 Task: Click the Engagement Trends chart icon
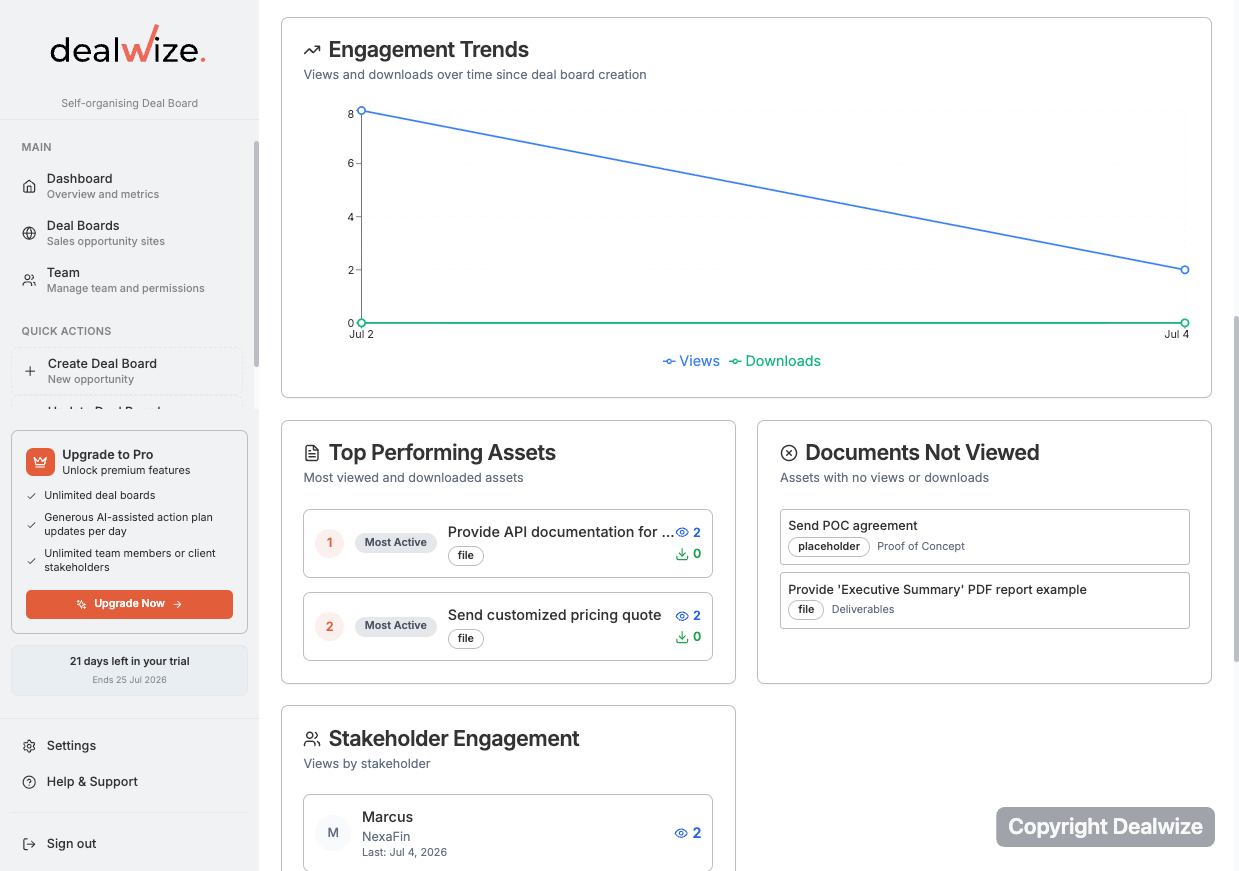click(x=312, y=50)
